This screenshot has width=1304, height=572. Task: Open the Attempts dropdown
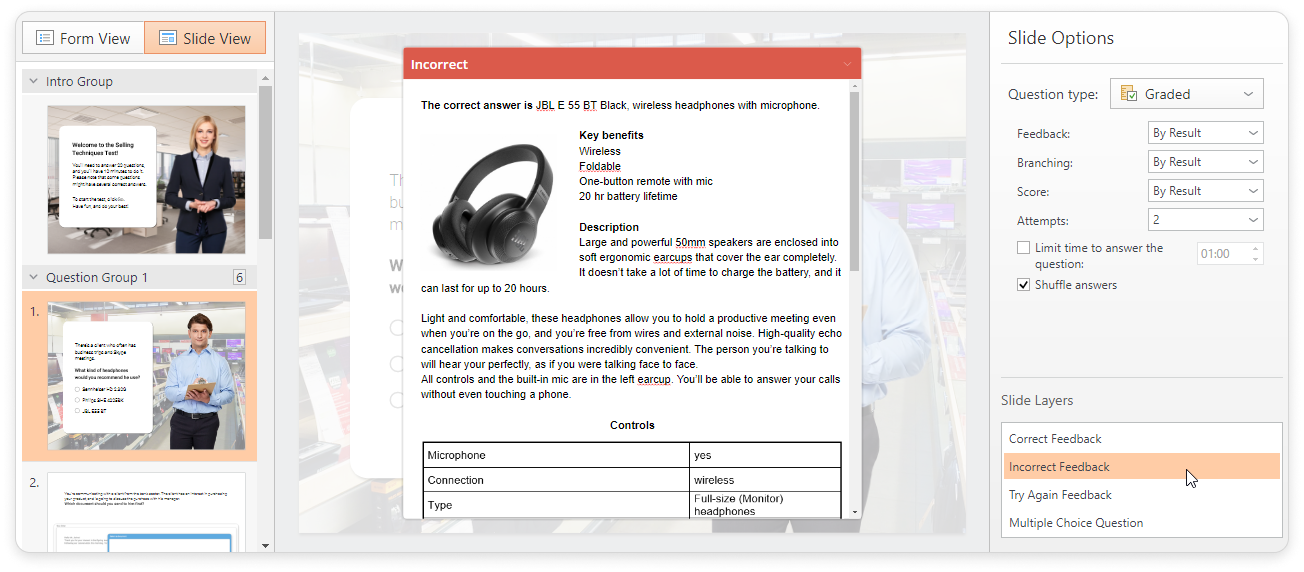click(1205, 220)
